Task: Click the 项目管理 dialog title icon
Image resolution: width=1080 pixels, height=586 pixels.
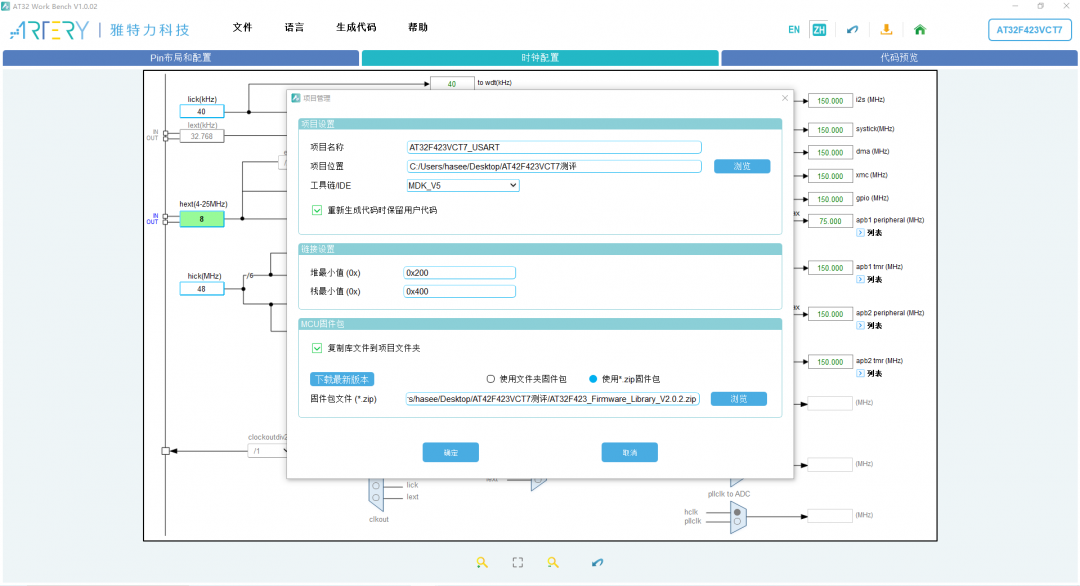Action: [x=295, y=98]
